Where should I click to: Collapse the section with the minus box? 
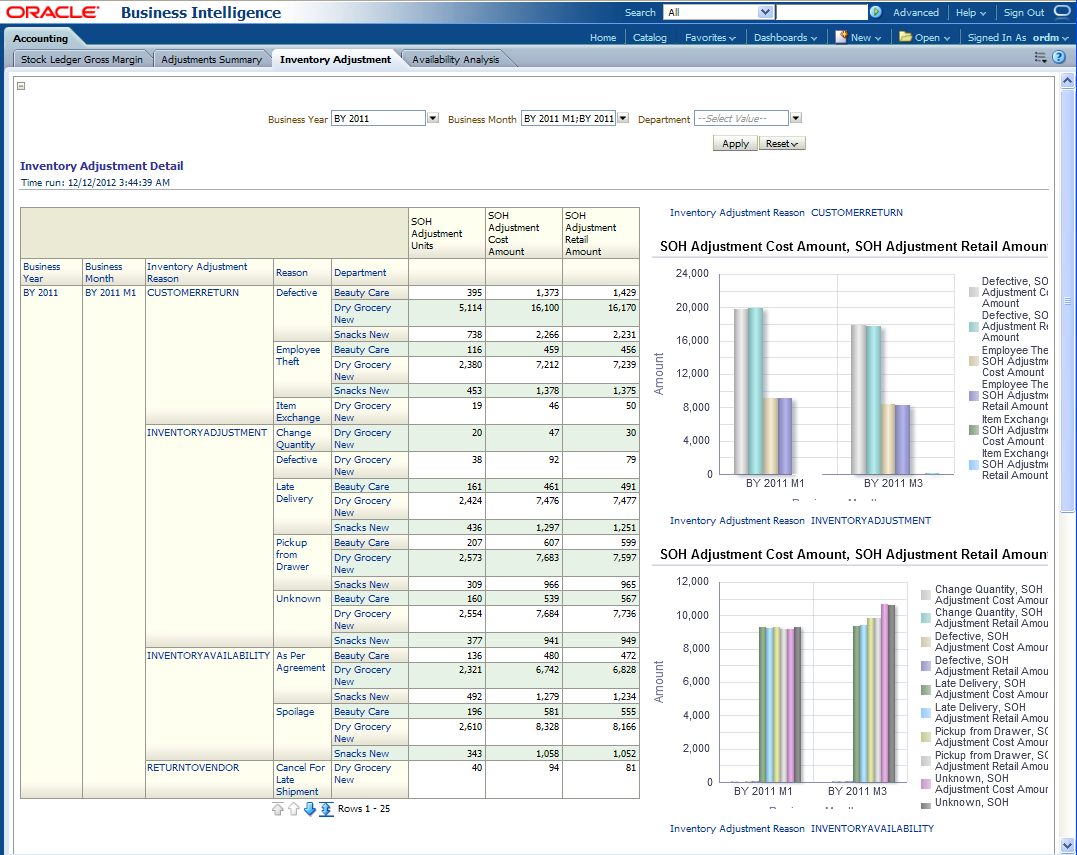pyautogui.click(x=21, y=86)
